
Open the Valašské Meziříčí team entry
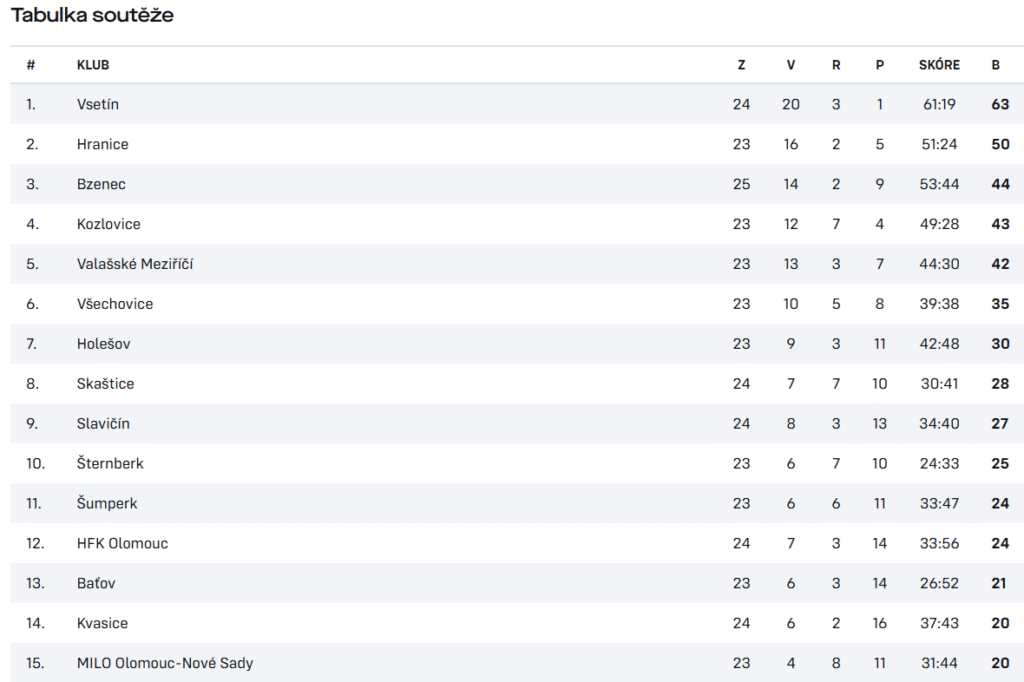135,264
